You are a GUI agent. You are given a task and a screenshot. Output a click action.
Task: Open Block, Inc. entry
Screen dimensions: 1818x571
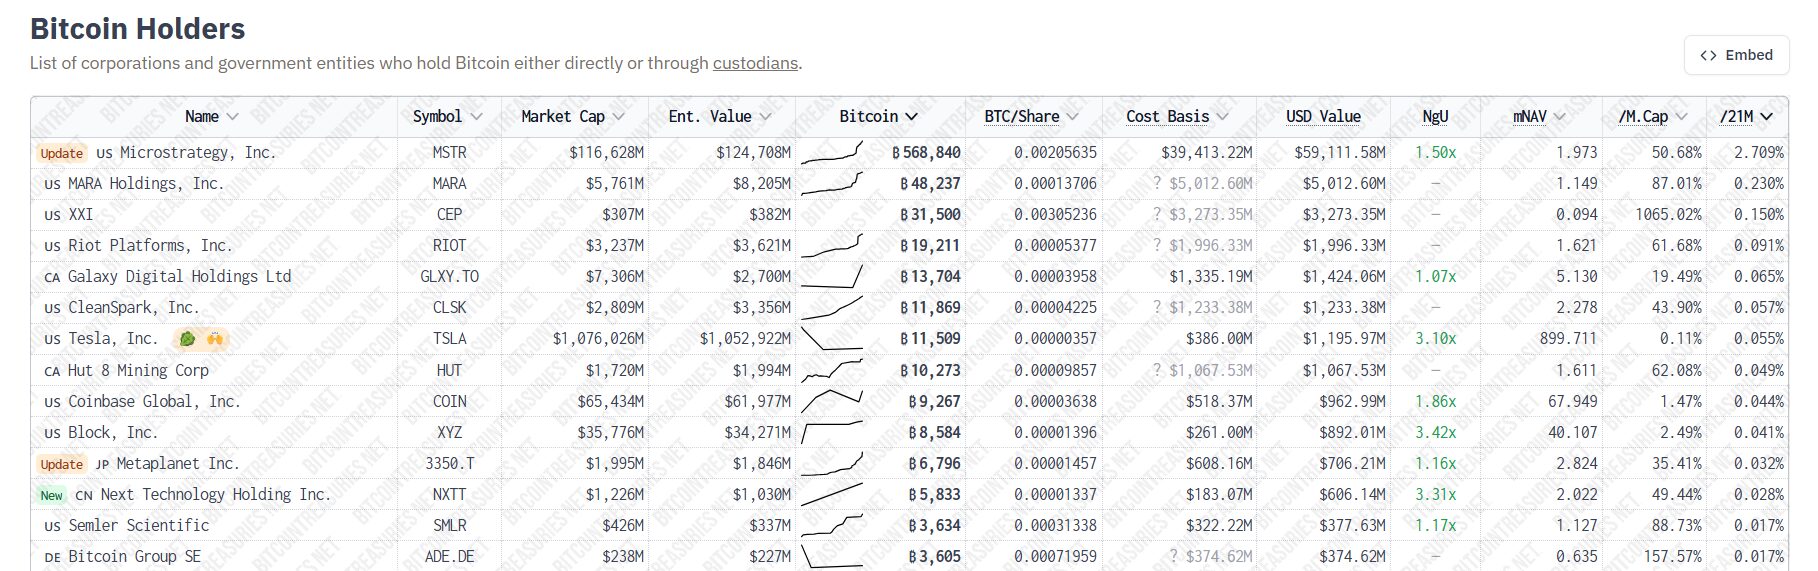click(113, 432)
